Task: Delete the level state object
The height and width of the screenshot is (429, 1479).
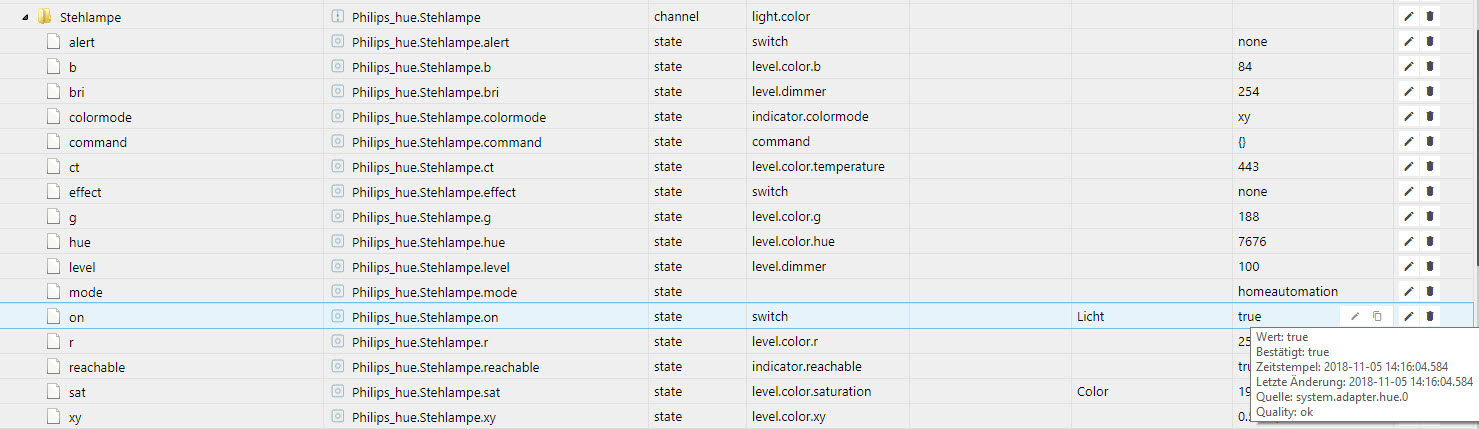Action: tap(1430, 267)
